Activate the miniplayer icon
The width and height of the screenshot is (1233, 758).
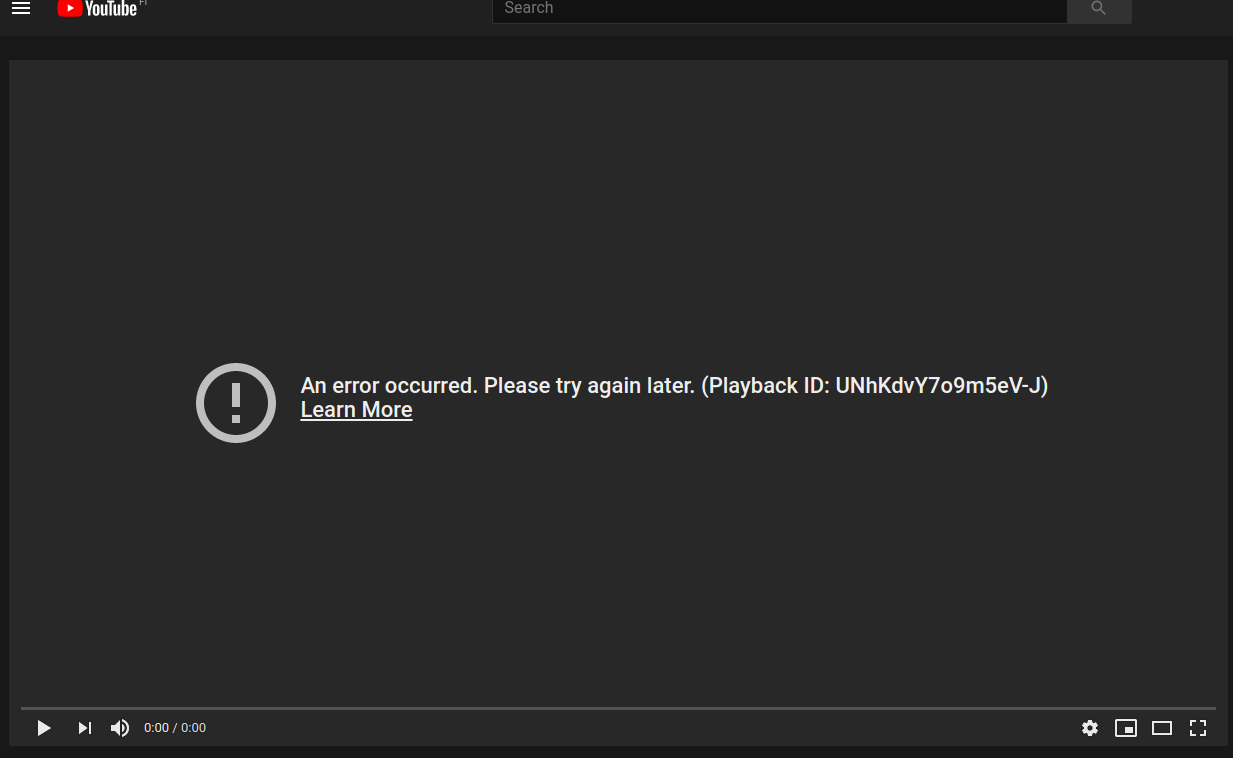tap(1126, 728)
